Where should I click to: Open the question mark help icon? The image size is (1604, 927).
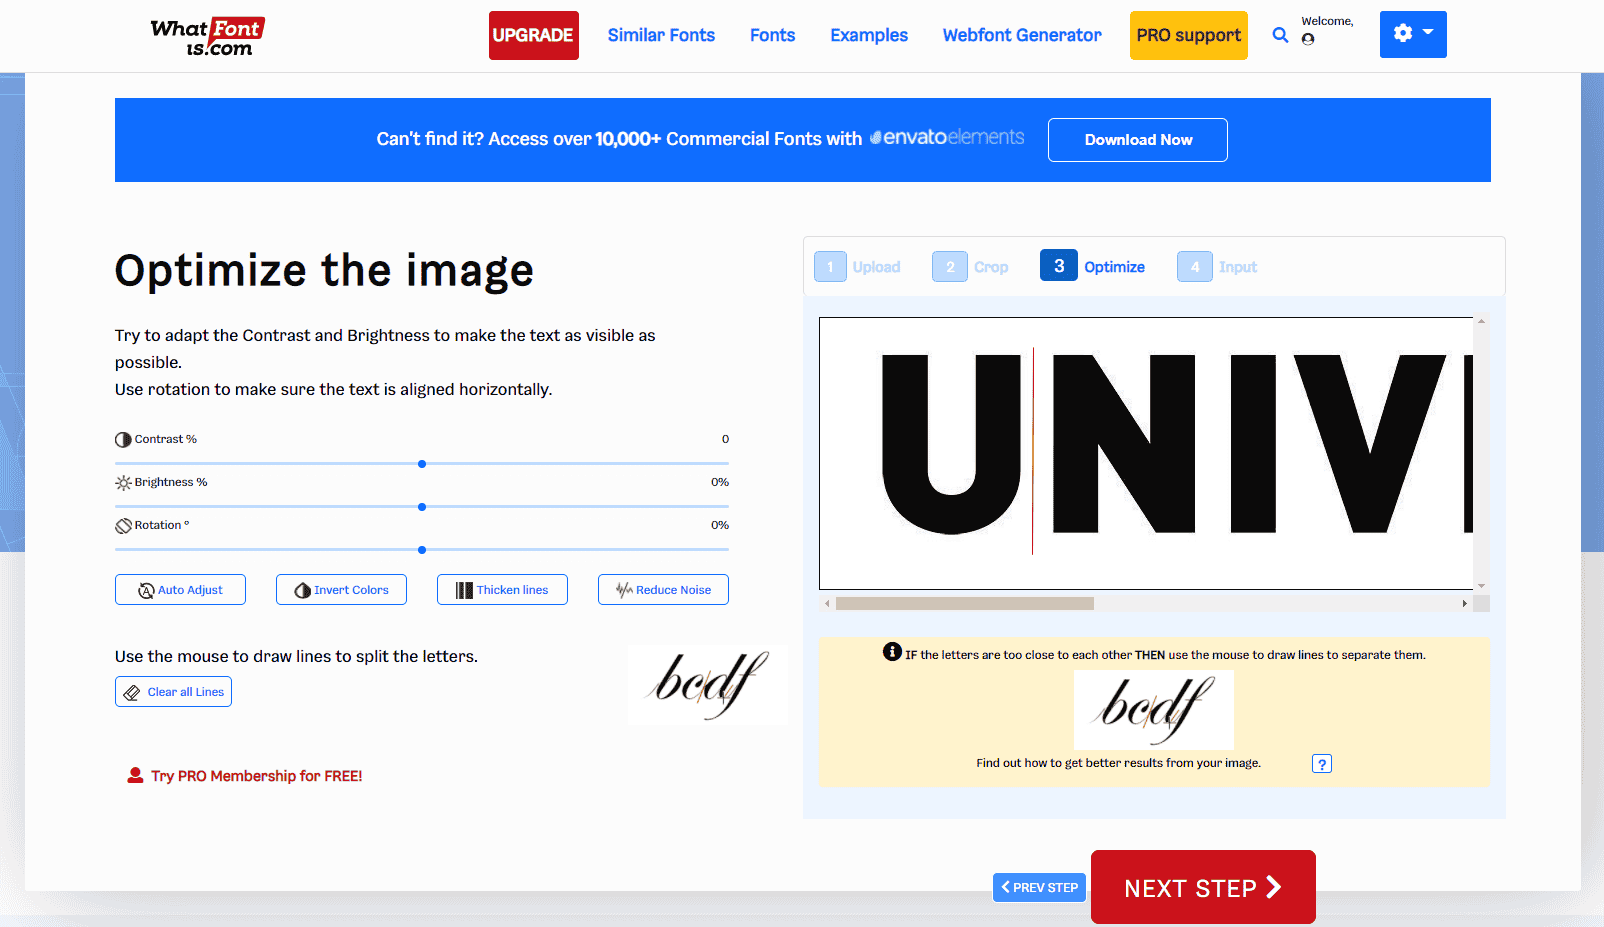[1322, 764]
